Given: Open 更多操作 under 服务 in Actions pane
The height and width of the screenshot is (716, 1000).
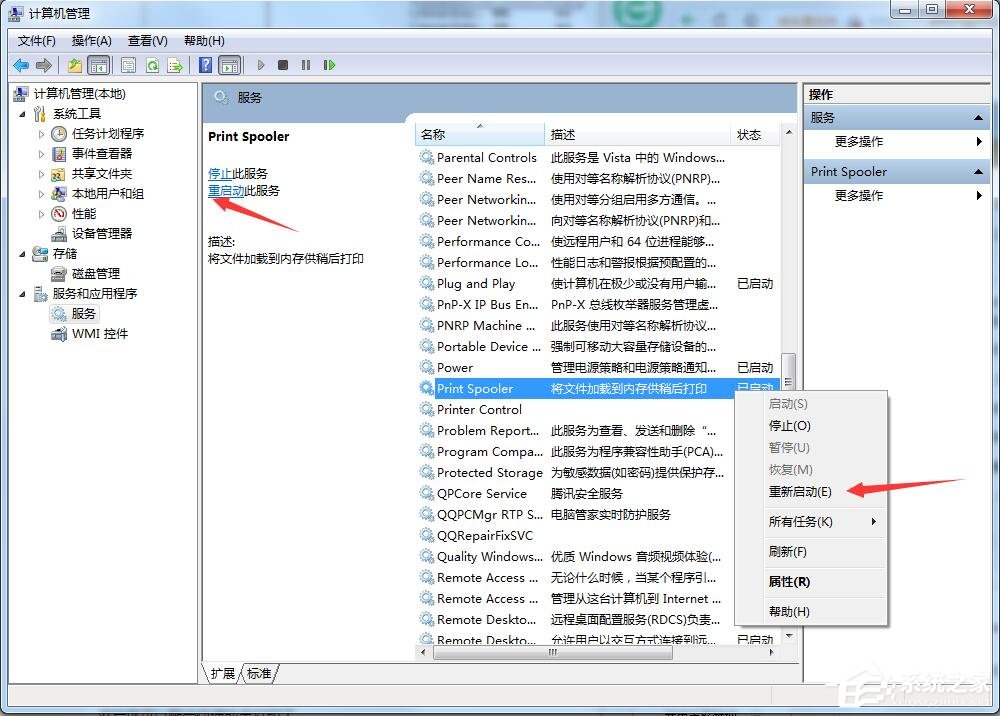Looking at the screenshot, I should pos(858,142).
